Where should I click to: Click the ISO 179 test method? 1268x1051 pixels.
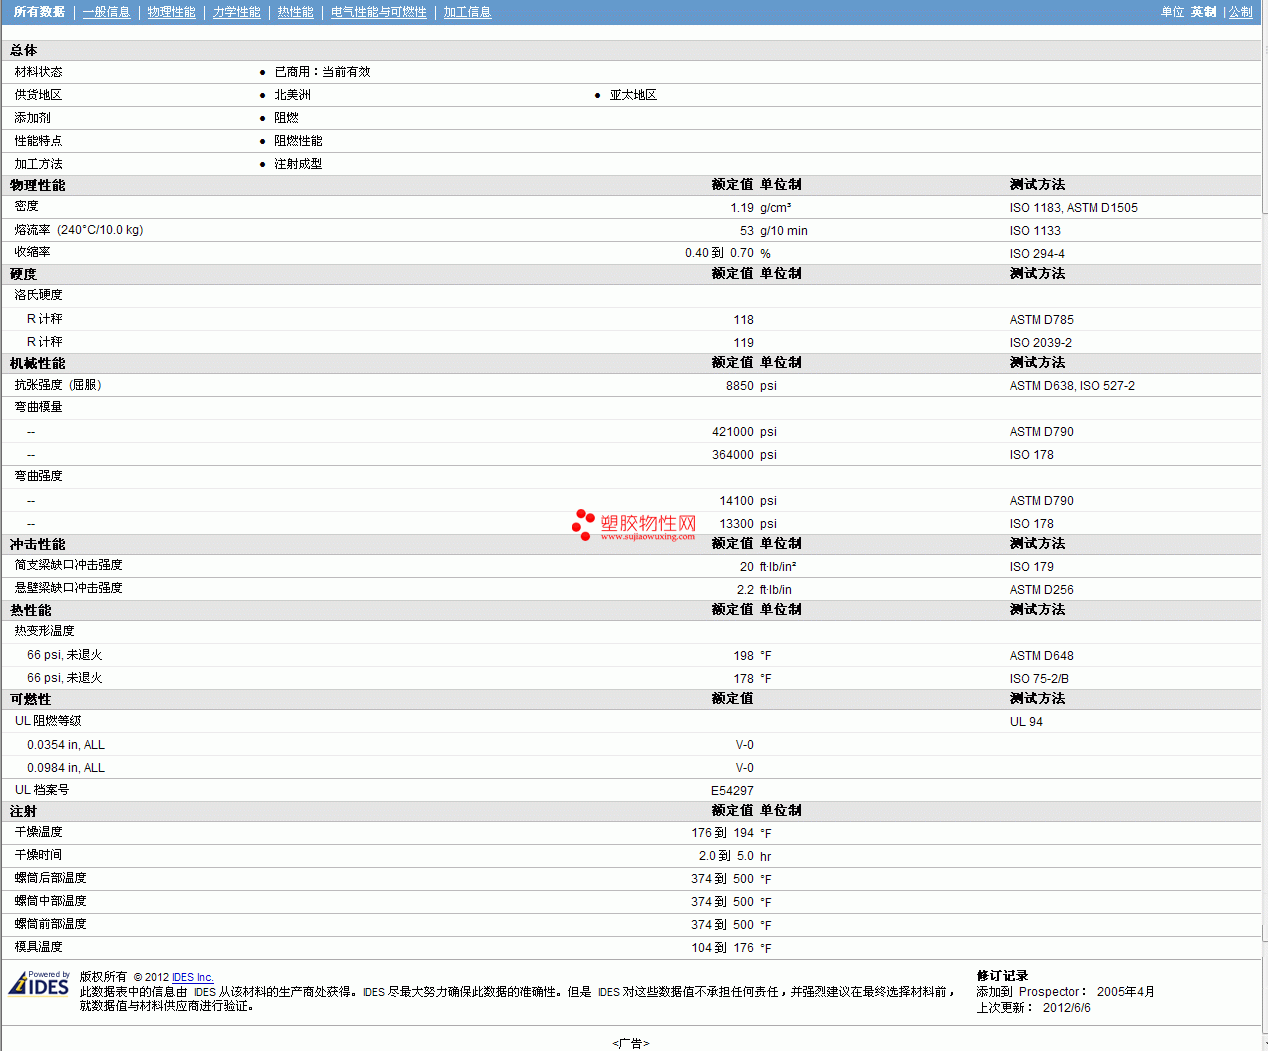(x=1031, y=567)
